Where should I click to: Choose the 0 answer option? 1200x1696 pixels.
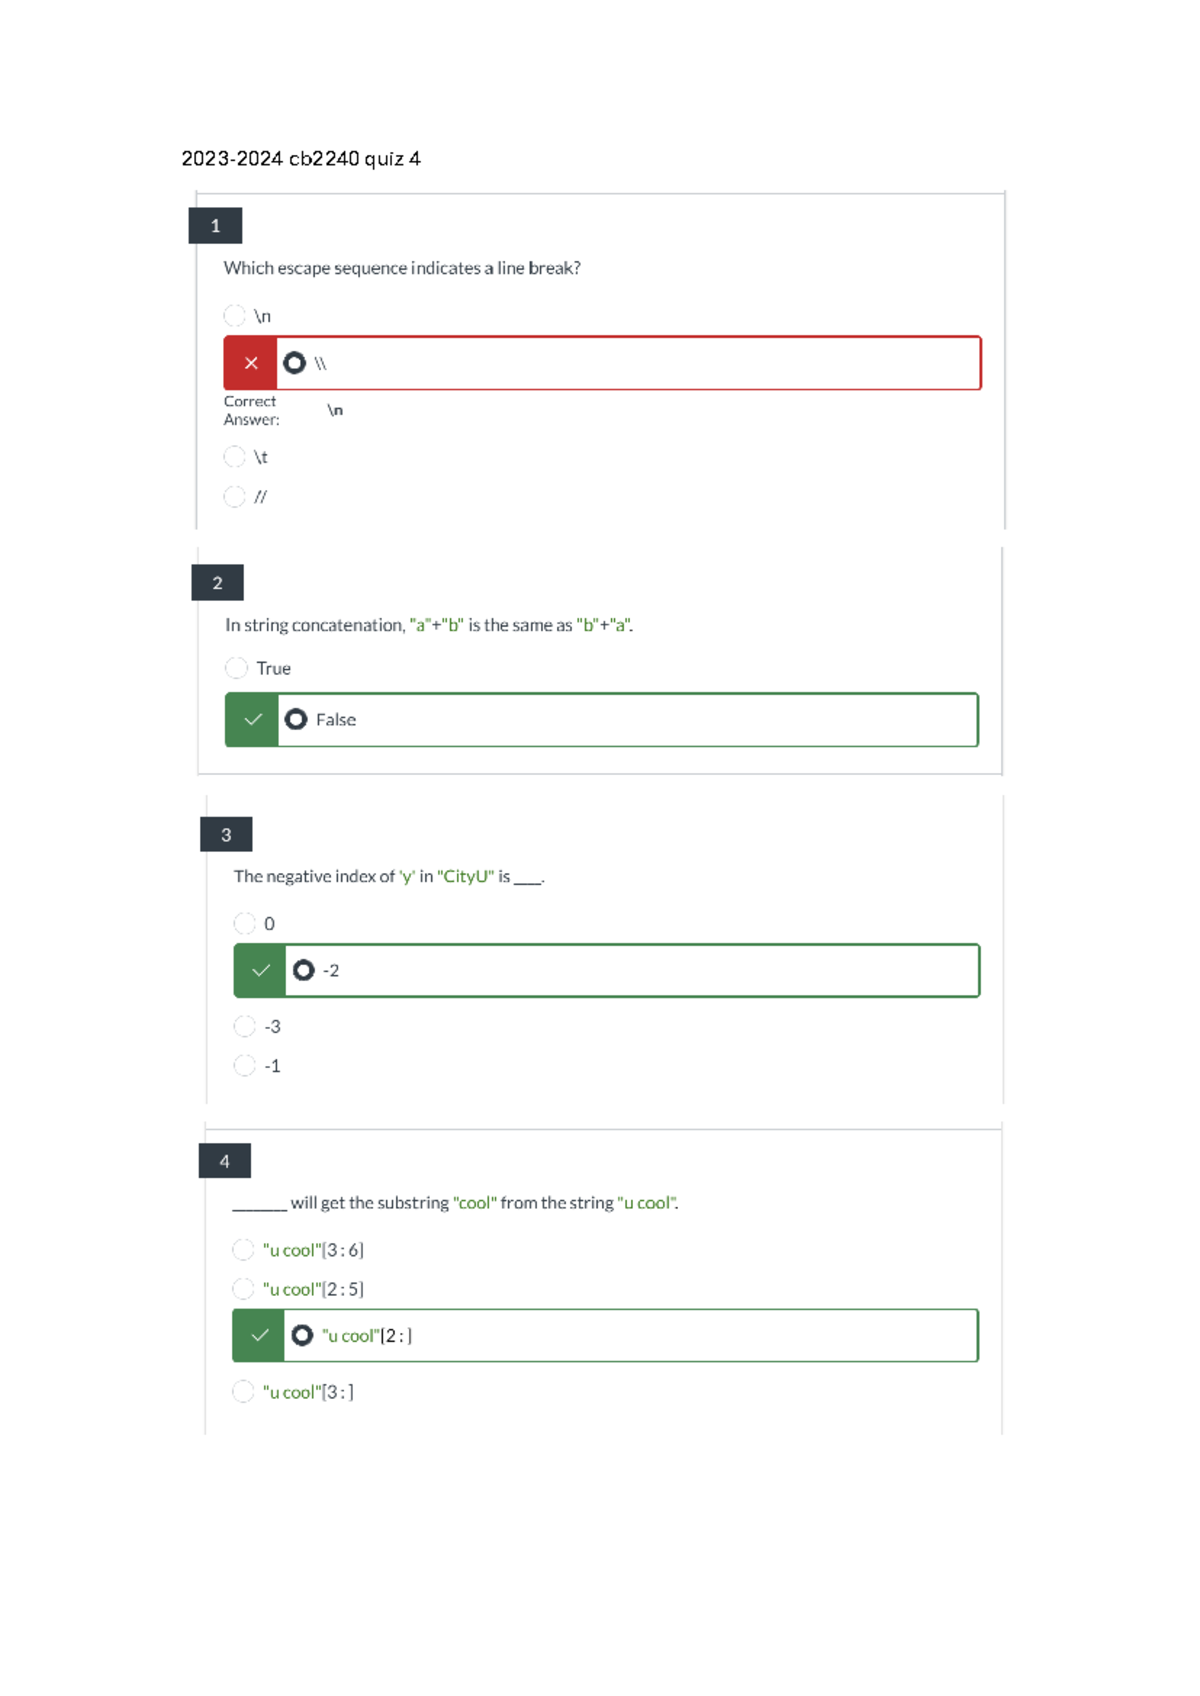244,923
